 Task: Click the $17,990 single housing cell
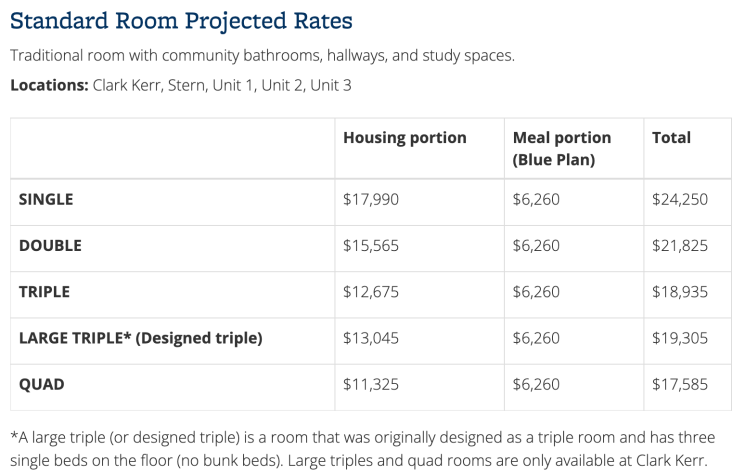371,199
